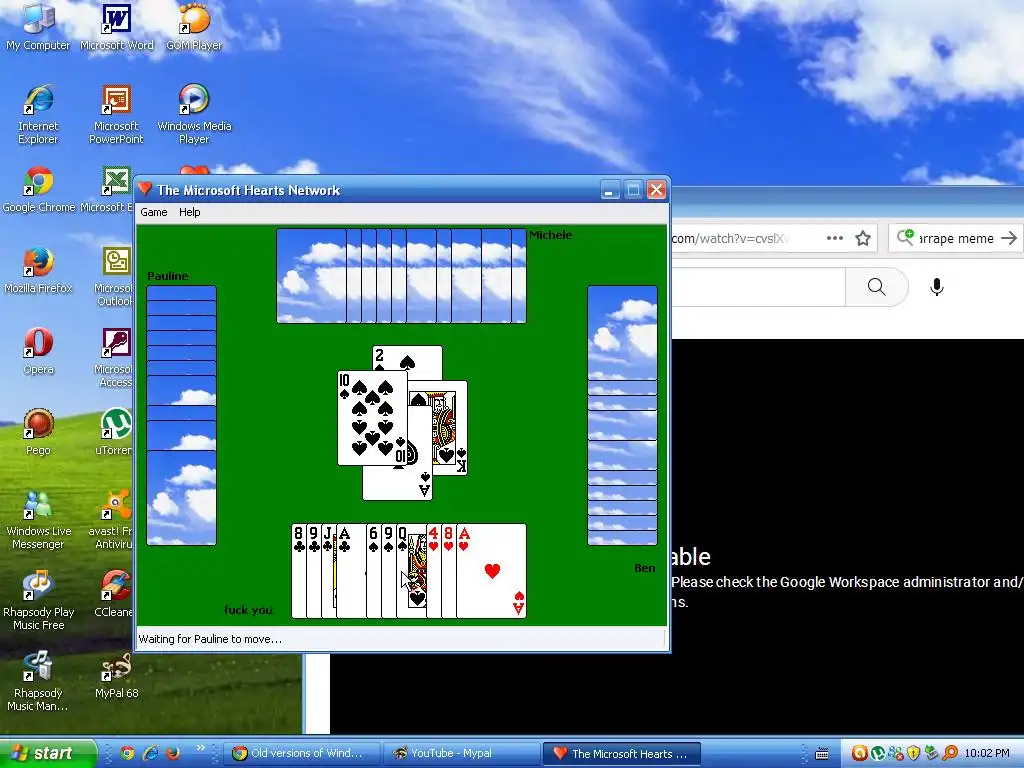This screenshot has height=768, width=1024.
Task: Switch to Old versions of Windows taskbar button
Action: coord(302,754)
